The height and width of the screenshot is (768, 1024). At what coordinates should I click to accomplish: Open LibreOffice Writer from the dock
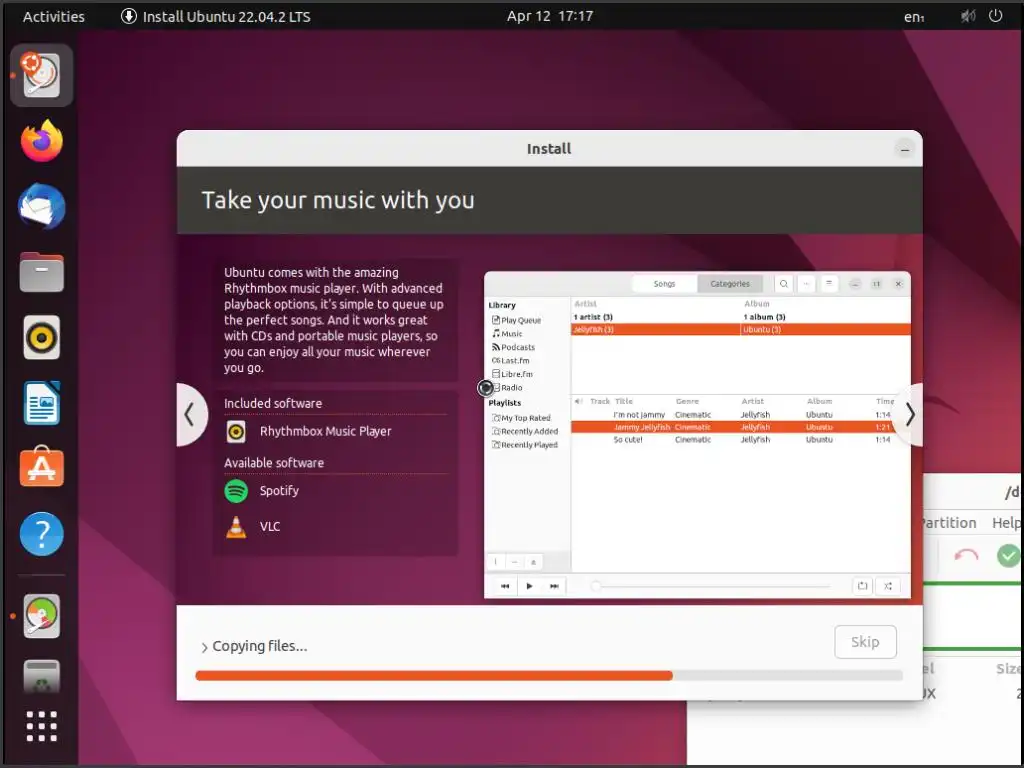coord(41,403)
